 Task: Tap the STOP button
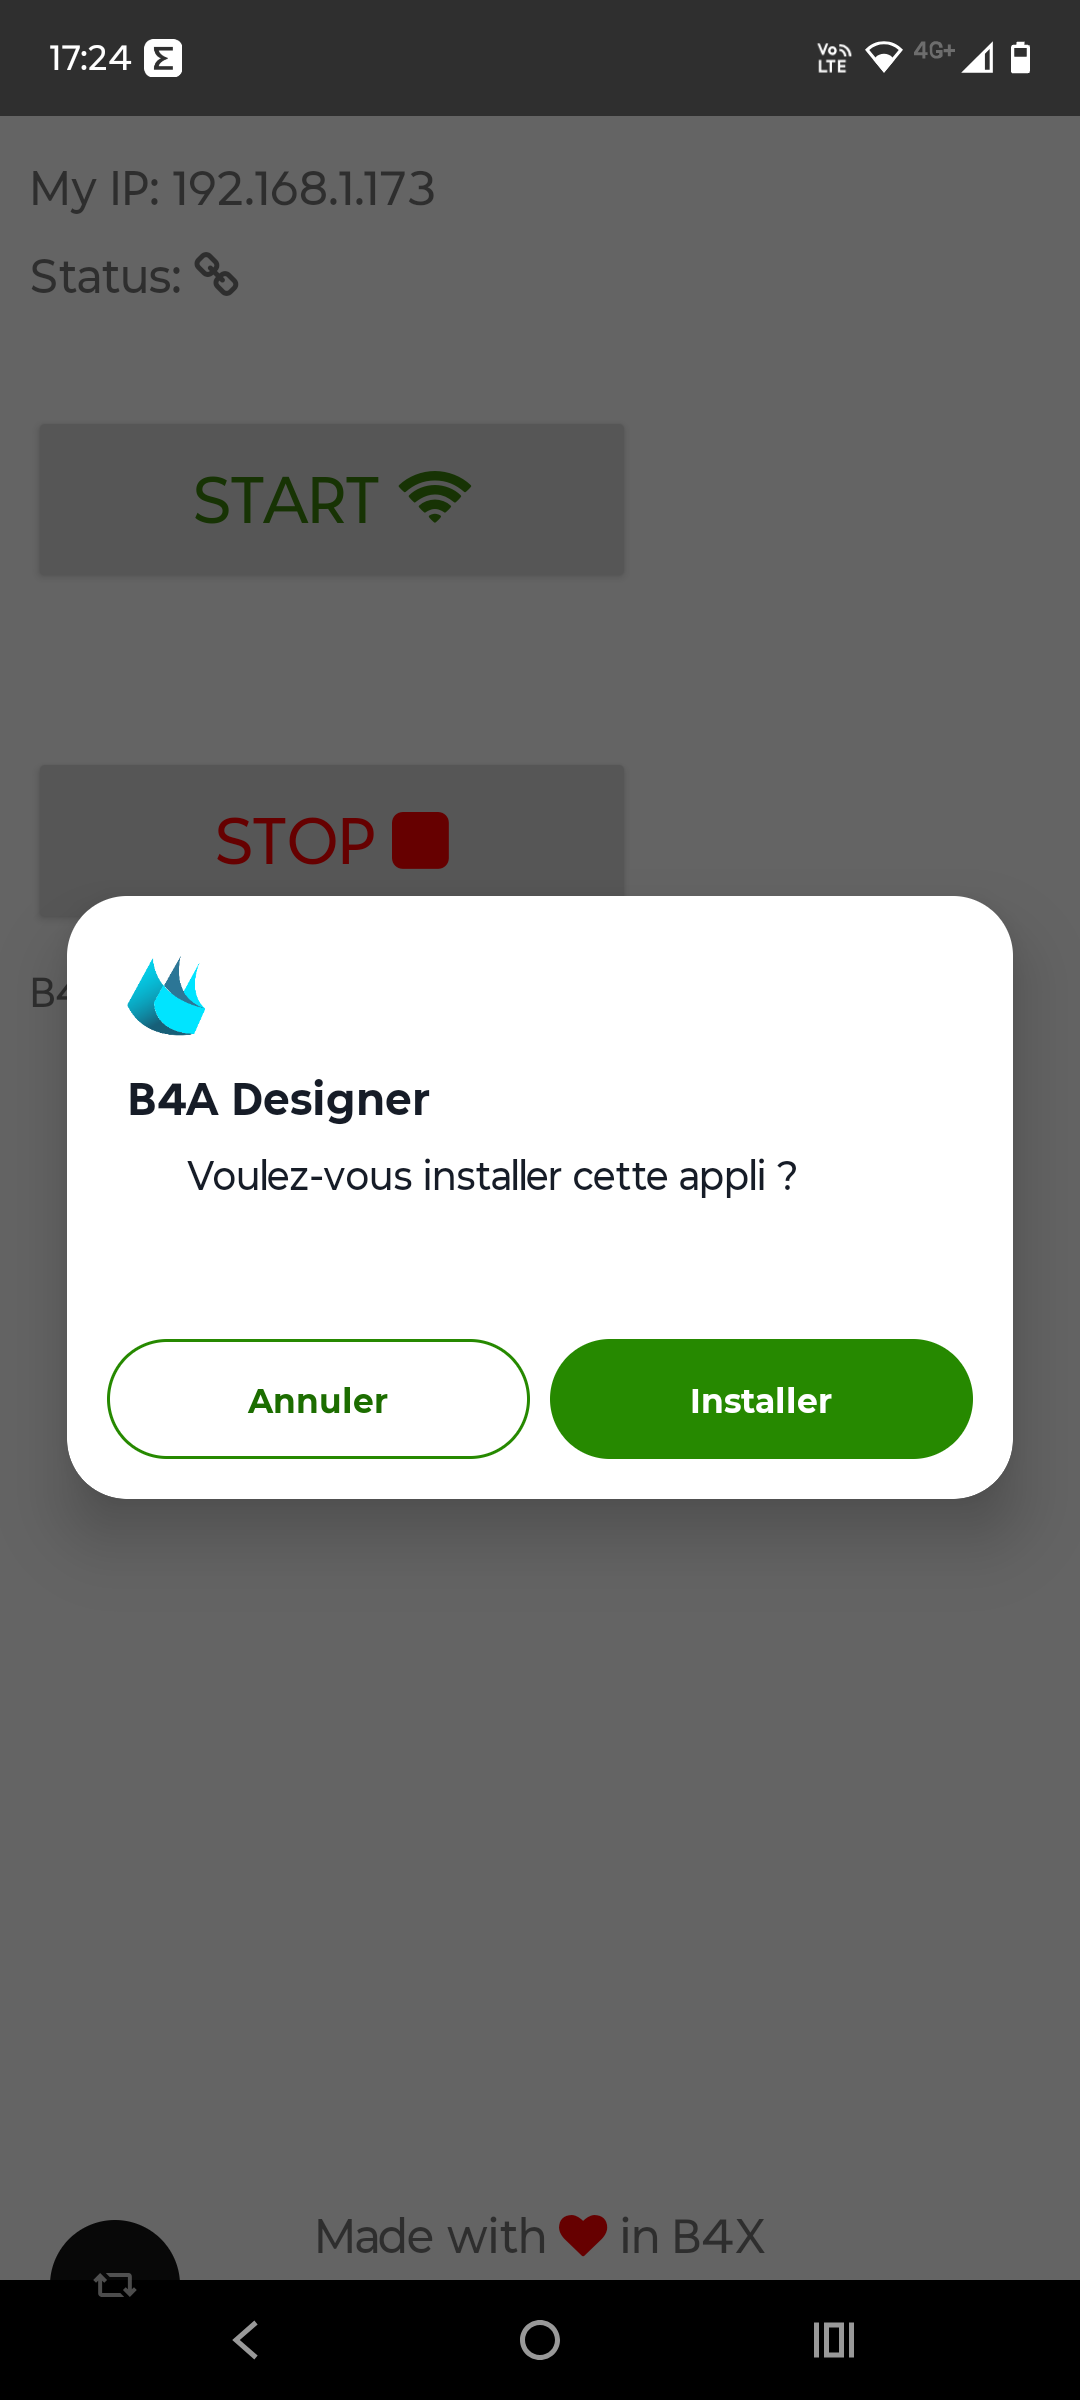(x=332, y=840)
